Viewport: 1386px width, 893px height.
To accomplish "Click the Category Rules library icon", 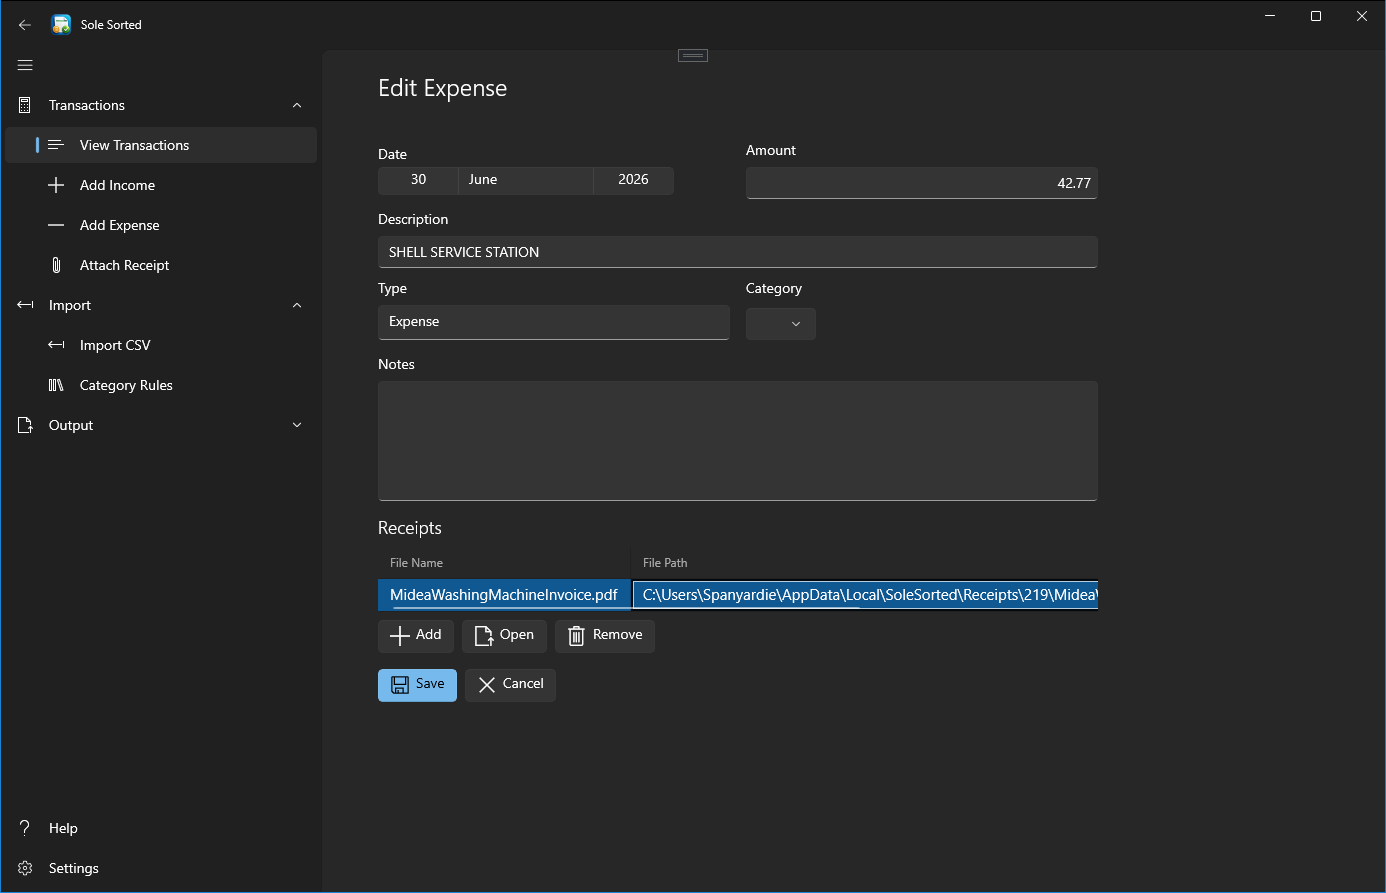I will (56, 385).
